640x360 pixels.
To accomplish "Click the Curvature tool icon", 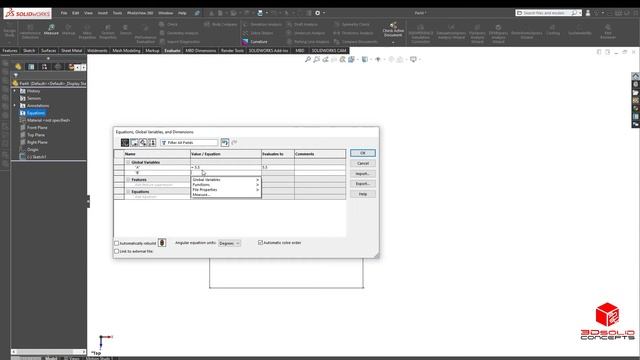I will 245,42.
